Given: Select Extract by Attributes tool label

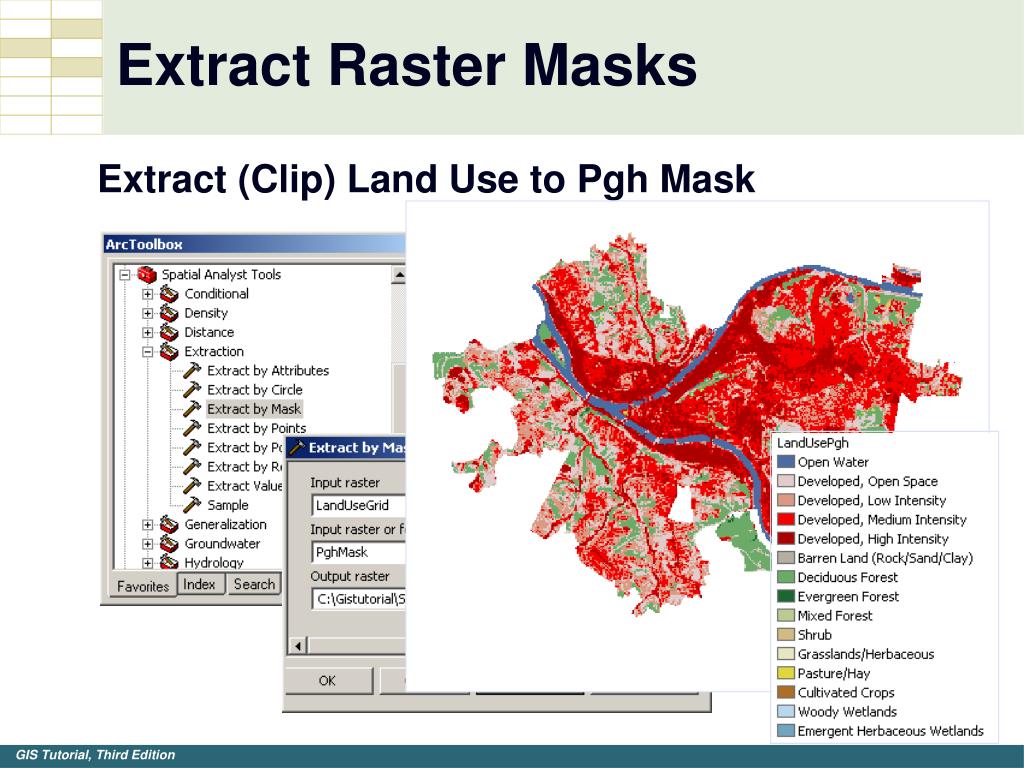Looking at the screenshot, I should (x=268, y=370).
